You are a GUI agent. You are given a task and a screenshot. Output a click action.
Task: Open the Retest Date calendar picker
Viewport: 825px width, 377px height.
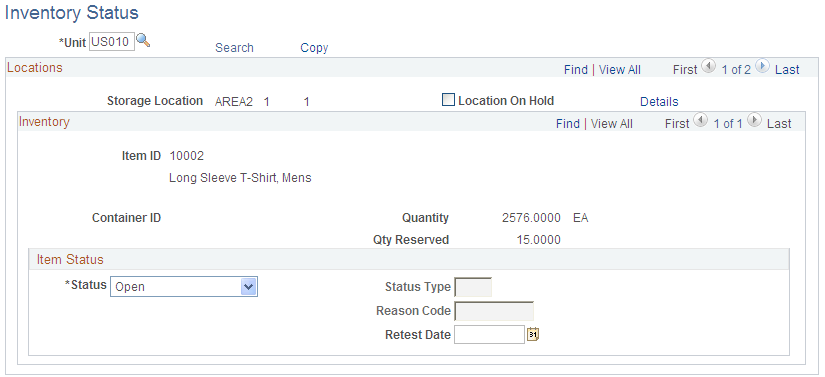coord(534,334)
